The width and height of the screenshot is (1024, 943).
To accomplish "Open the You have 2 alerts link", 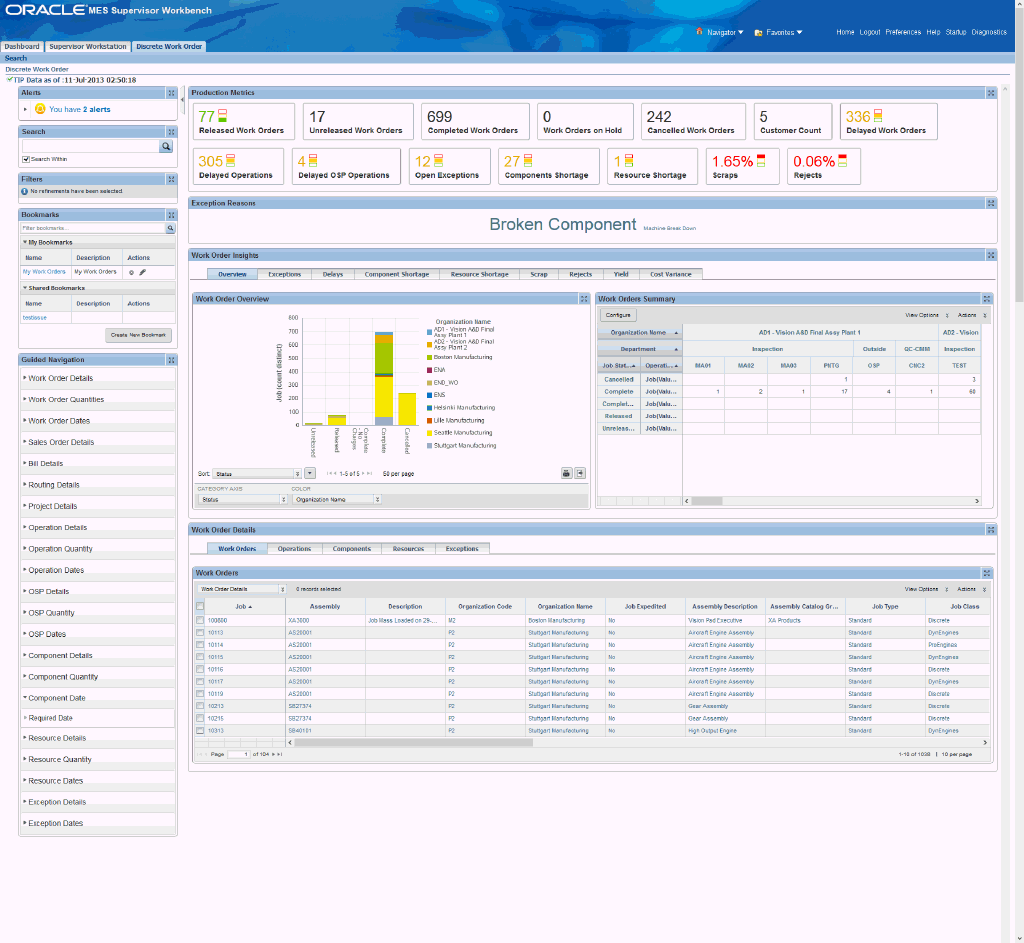I will click(80, 109).
